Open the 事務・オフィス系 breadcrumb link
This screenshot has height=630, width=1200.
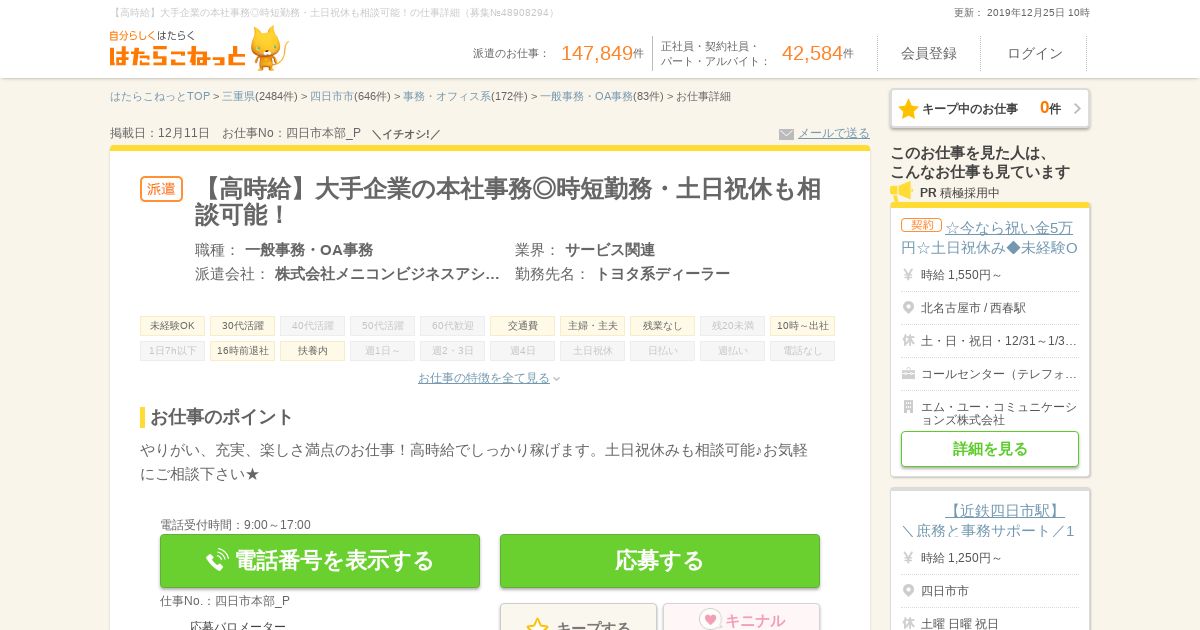tap(447, 97)
